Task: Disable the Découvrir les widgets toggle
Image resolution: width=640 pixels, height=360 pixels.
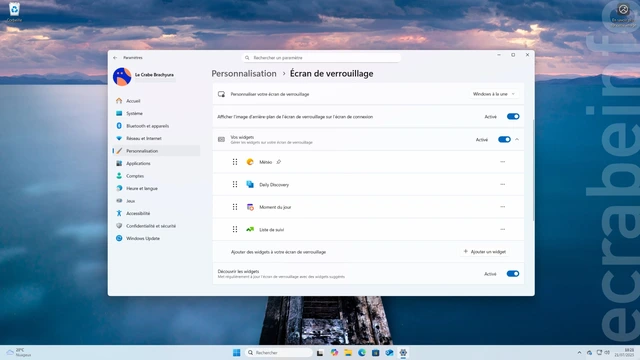Action: click(x=513, y=274)
